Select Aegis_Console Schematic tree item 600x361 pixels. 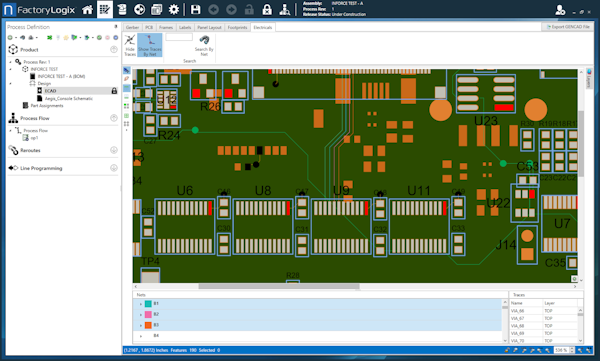click(x=68, y=98)
